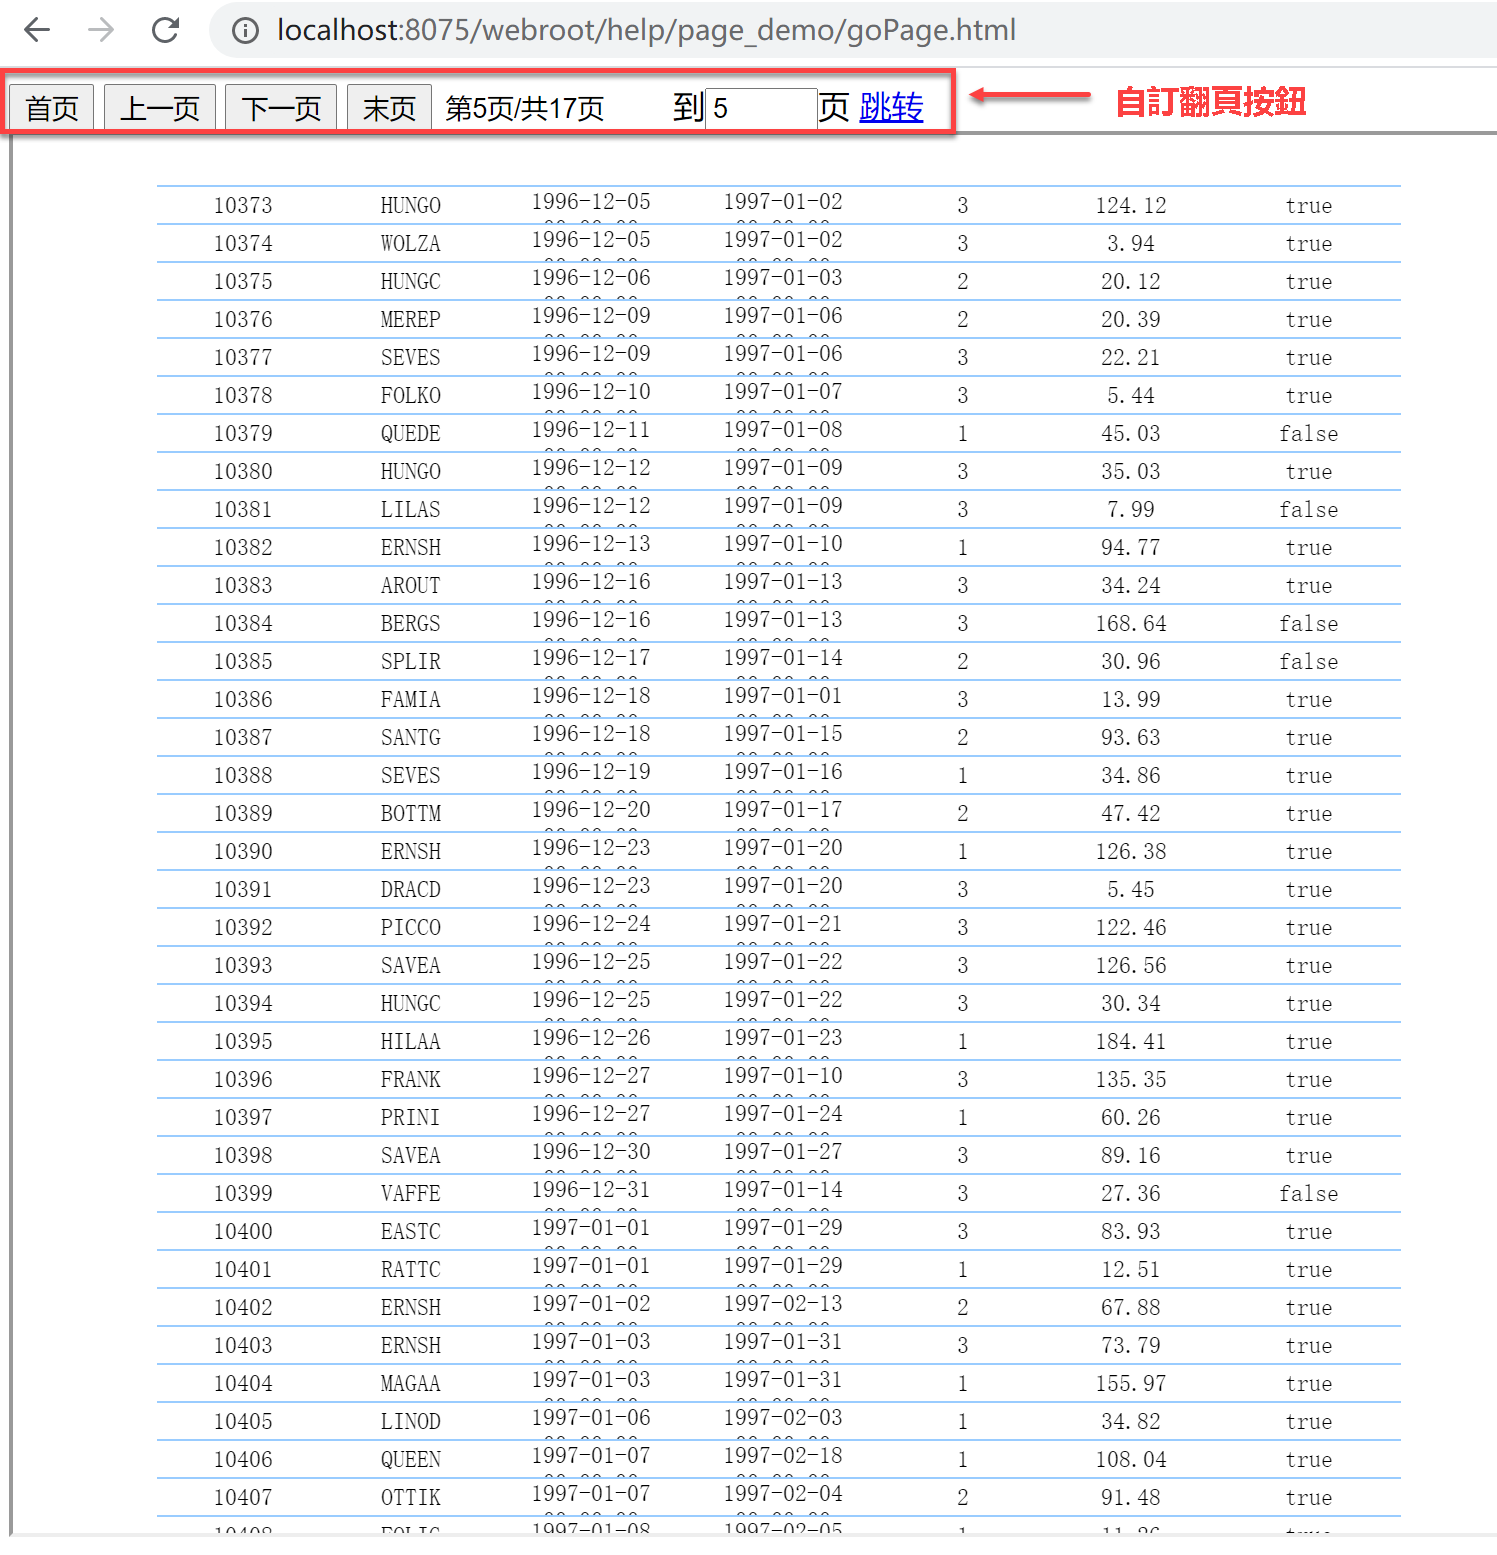Click customer cell RATTC
Viewport: 1497px width, 1555px height.
point(410,1270)
